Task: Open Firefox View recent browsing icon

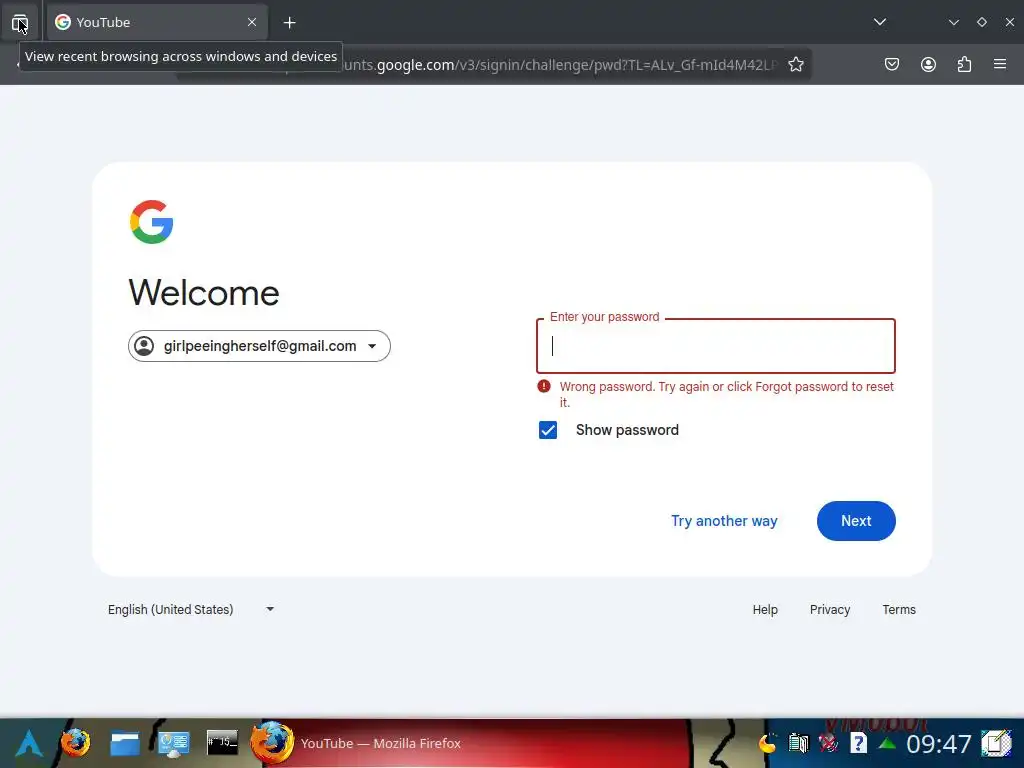Action: (20, 24)
